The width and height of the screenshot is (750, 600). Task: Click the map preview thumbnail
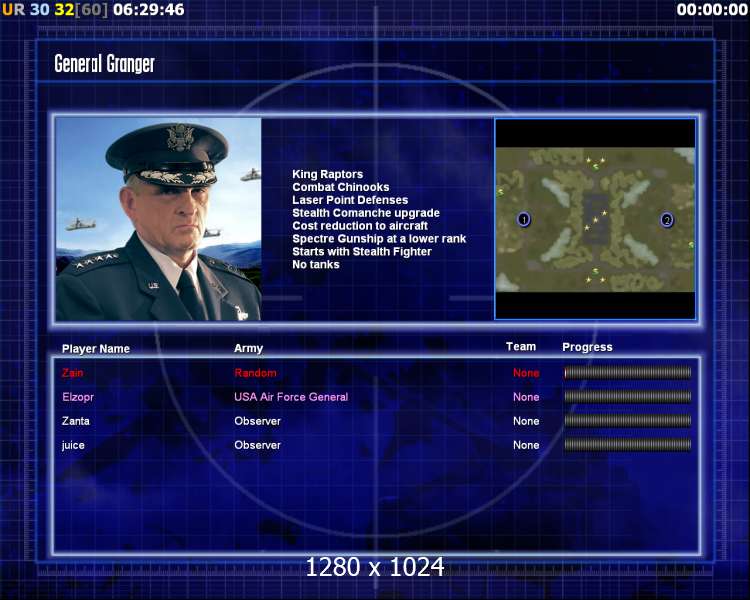(x=595, y=219)
